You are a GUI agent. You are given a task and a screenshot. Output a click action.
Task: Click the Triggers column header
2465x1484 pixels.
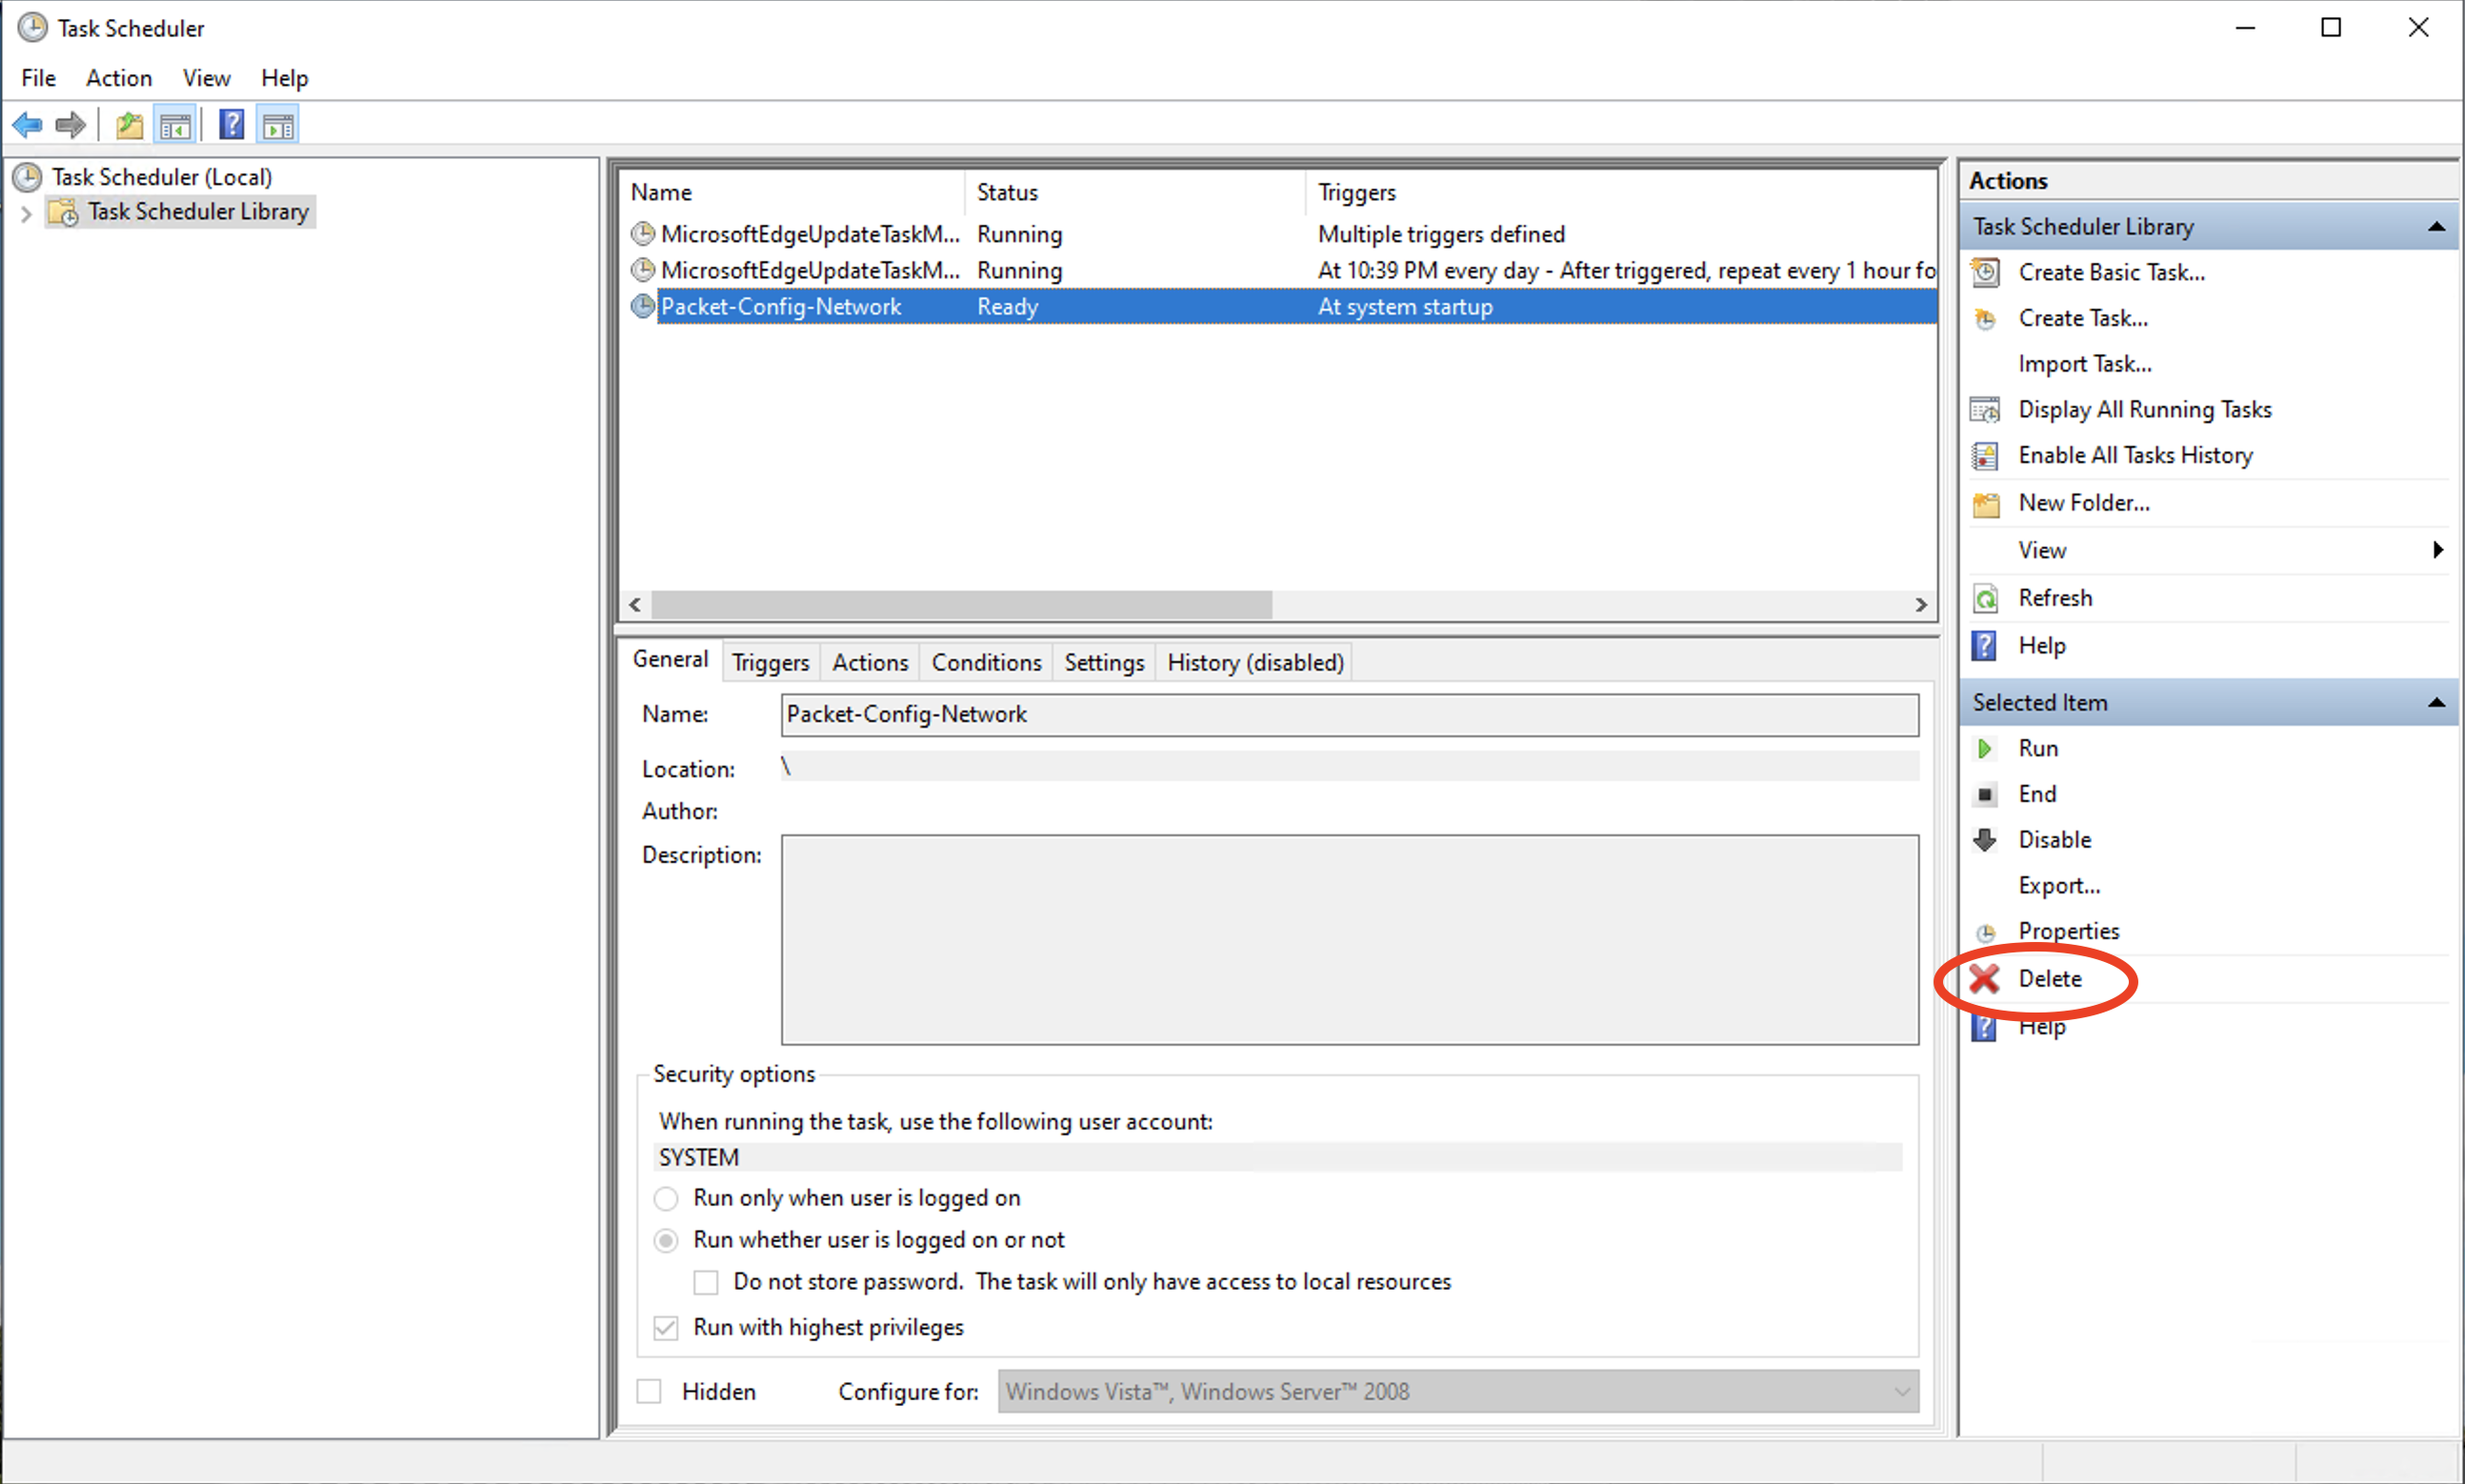click(1622, 192)
